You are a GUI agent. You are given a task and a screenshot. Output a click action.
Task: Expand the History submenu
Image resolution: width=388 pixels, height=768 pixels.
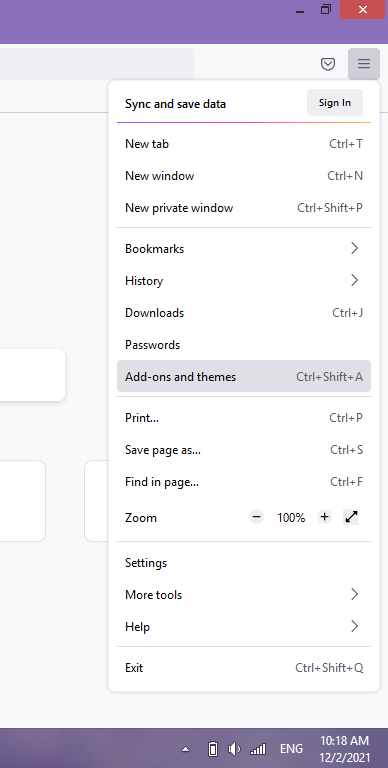244,281
